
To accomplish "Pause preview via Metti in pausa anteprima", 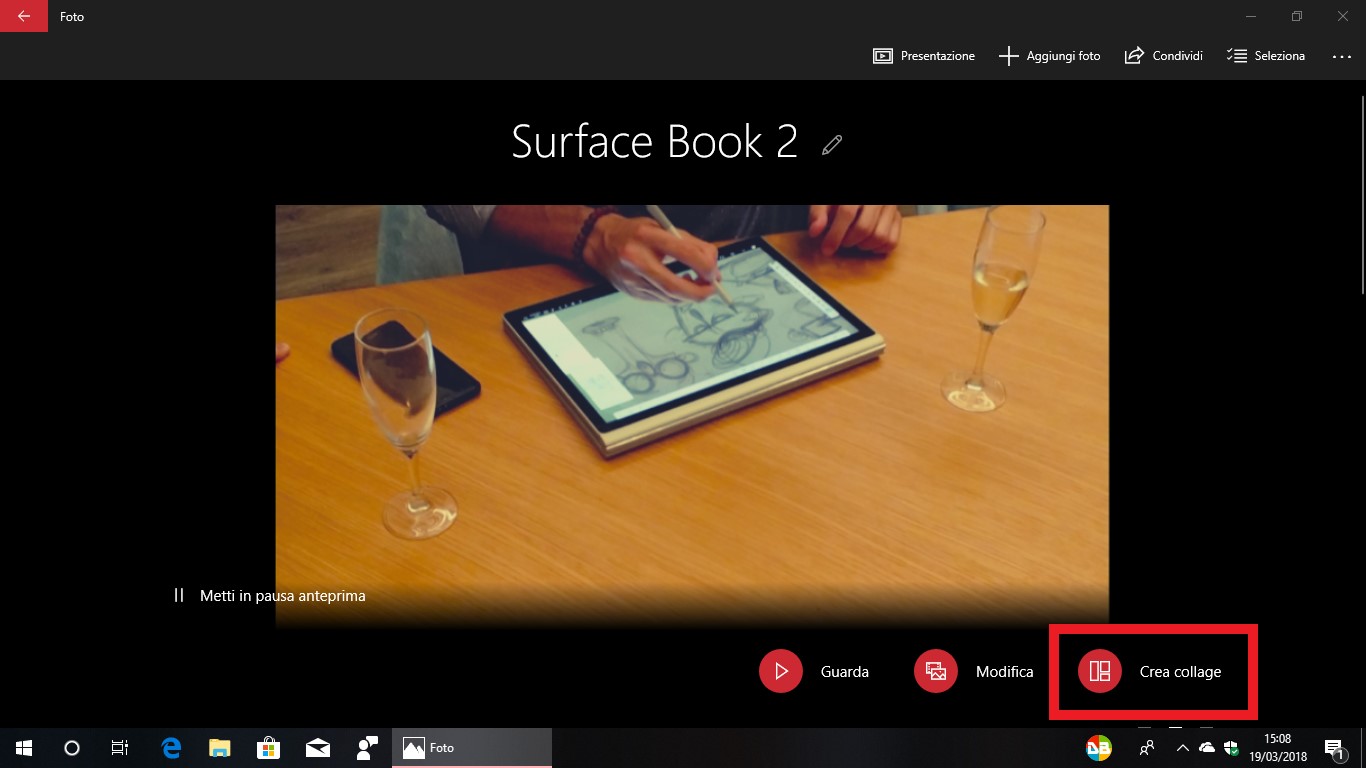I will coord(270,596).
